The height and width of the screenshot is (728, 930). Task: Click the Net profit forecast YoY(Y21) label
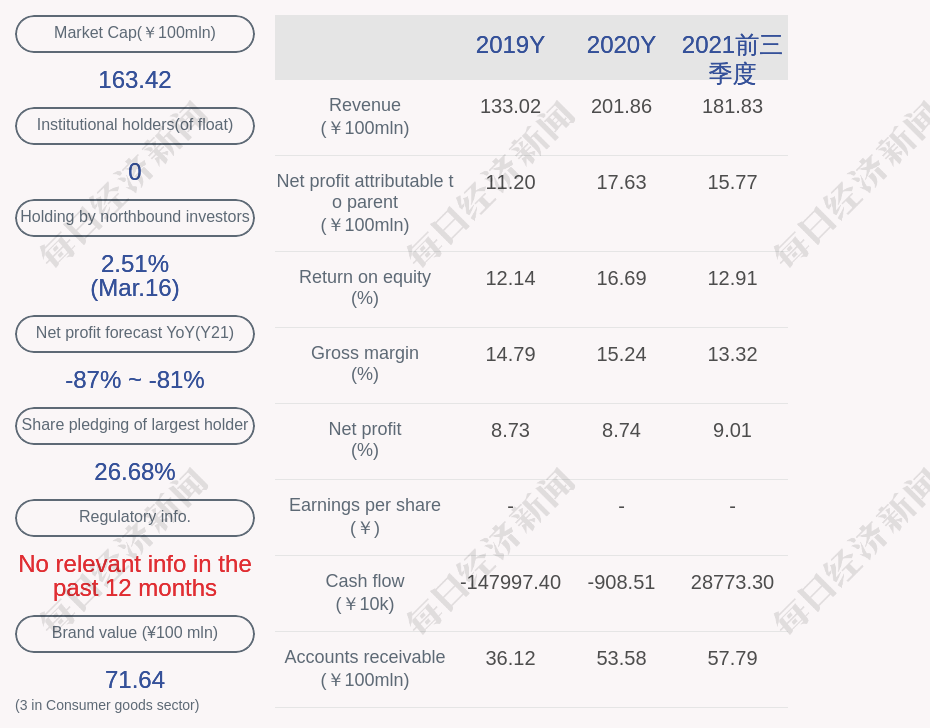(x=135, y=333)
